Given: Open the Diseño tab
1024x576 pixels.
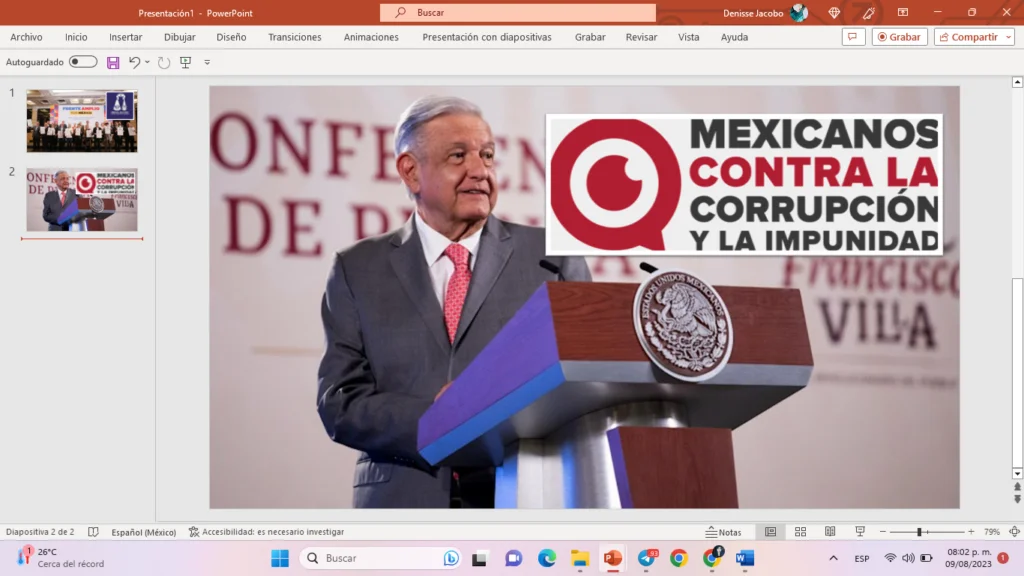Looking at the screenshot, I should 231,37.
